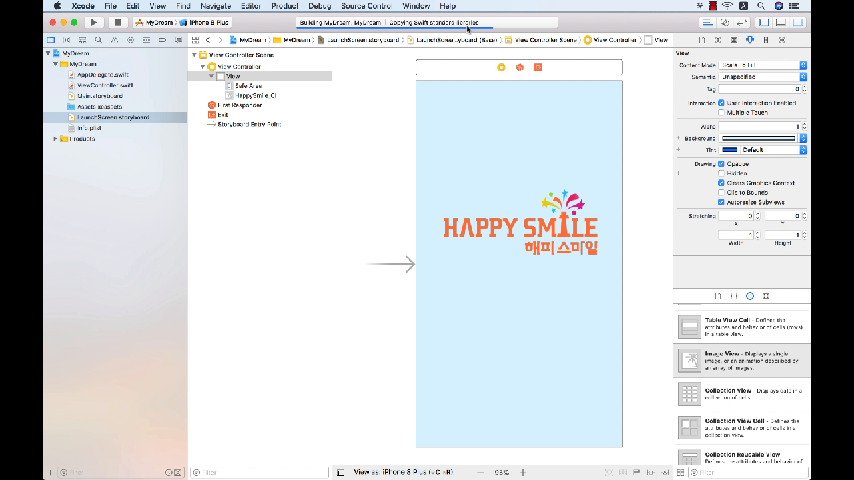
Task: Show the Attributes inspector
Action: tap(750, 40)
